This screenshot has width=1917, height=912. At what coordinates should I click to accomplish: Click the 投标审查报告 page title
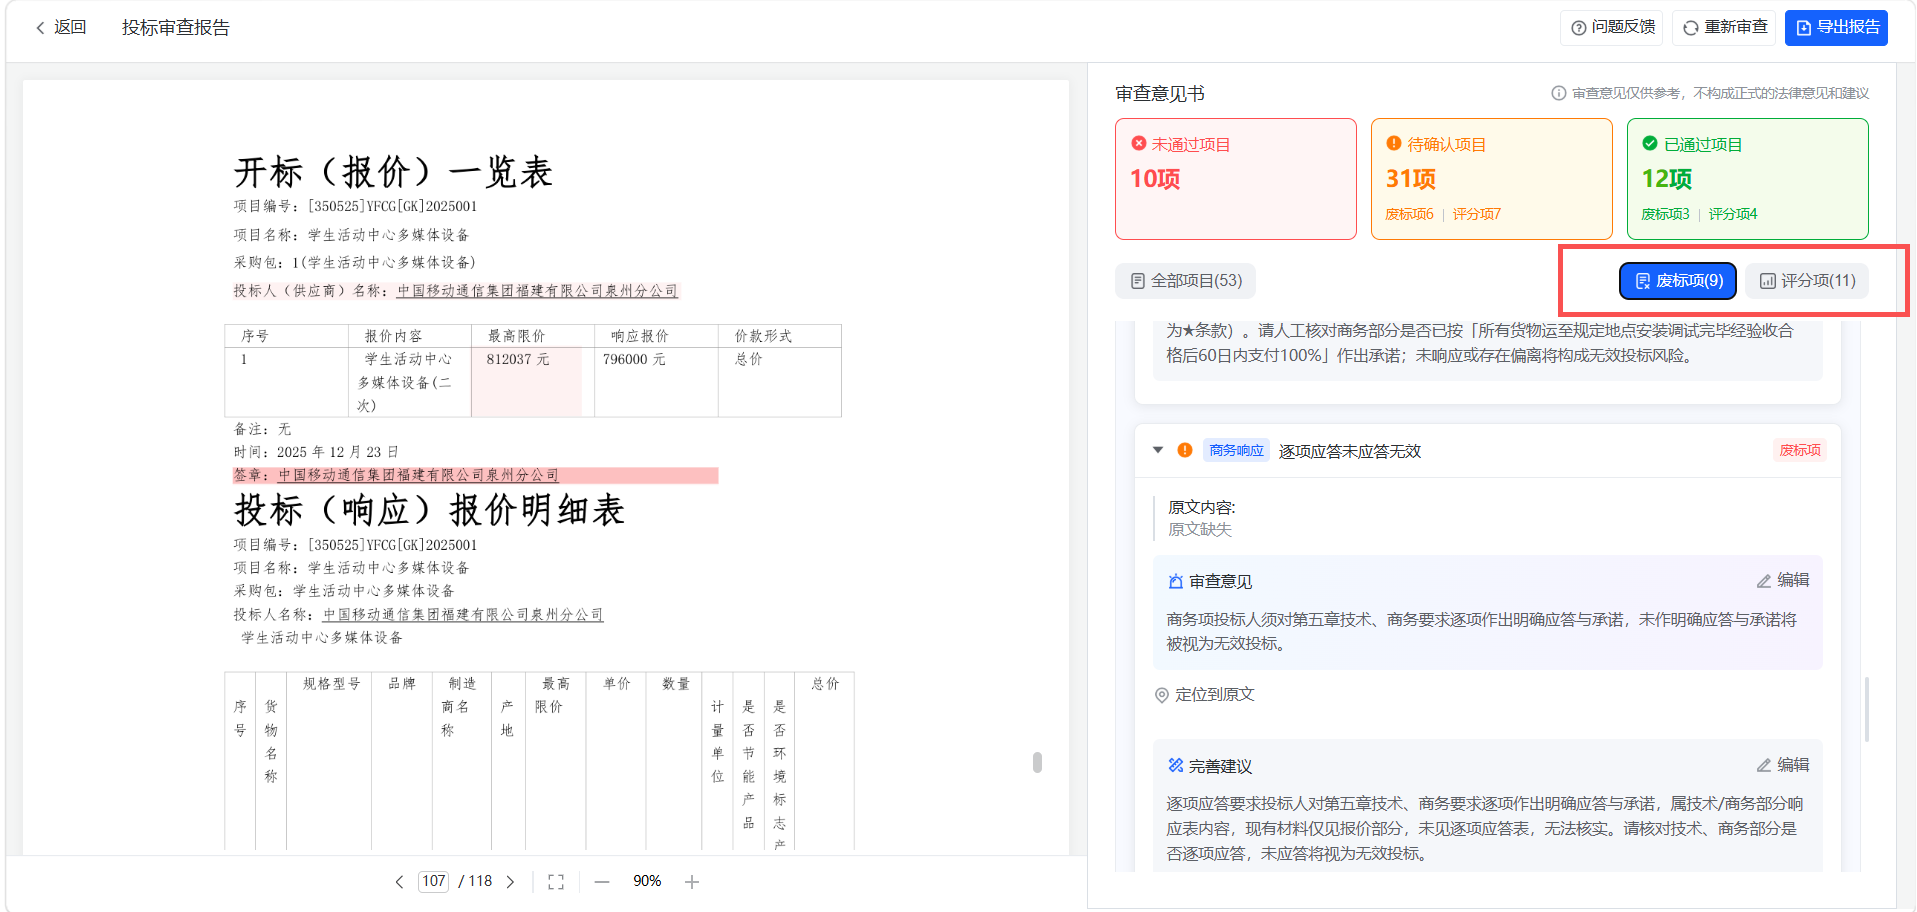(x=176, y=28)
